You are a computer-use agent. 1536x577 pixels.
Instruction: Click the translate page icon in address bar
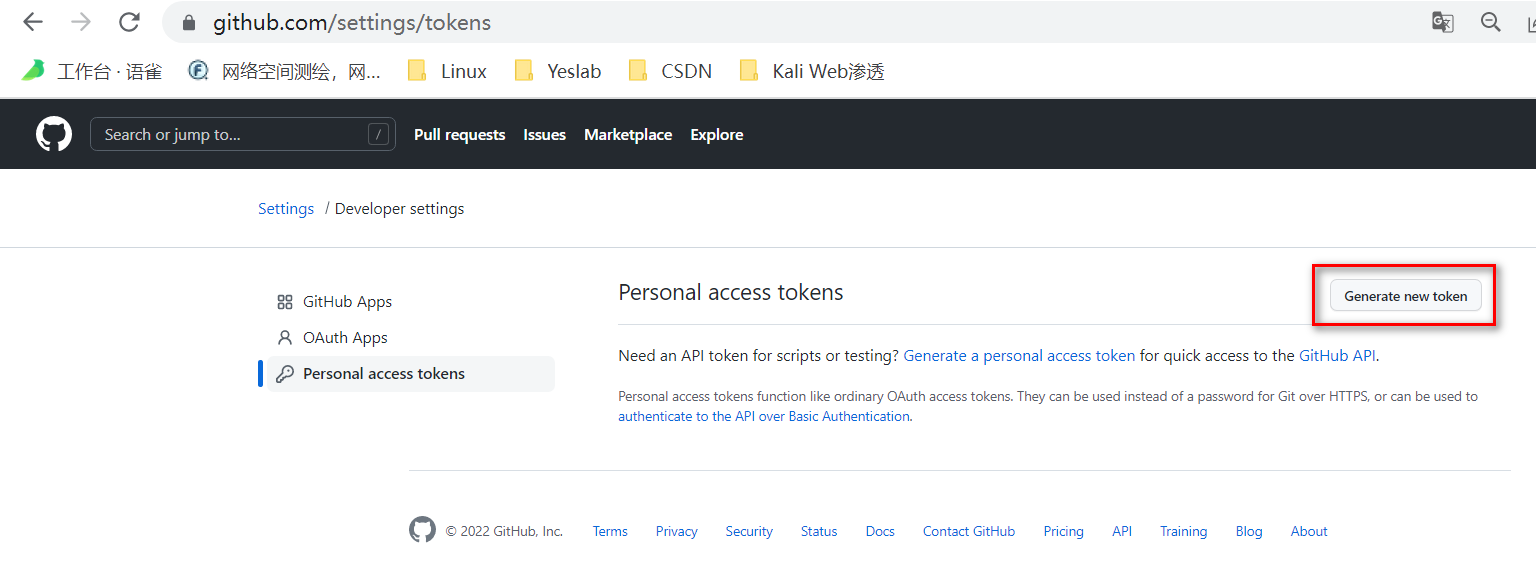tap(1442, 22)
